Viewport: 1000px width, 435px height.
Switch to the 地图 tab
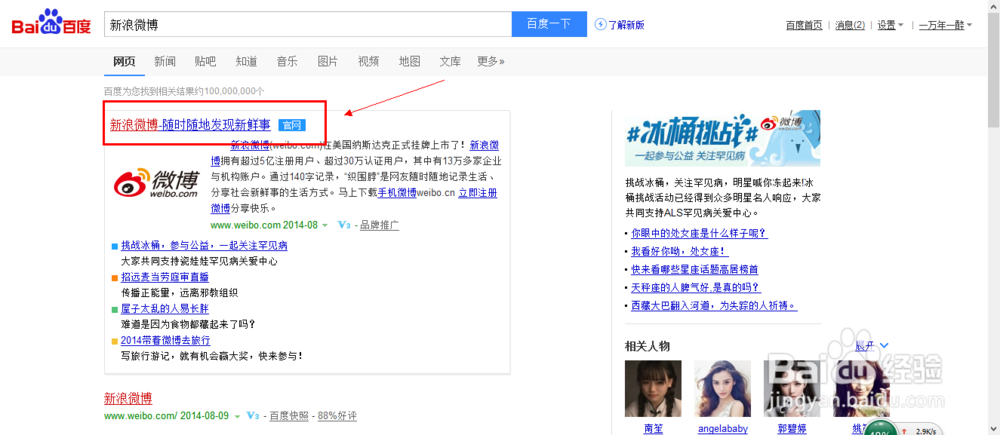[409, 62]
